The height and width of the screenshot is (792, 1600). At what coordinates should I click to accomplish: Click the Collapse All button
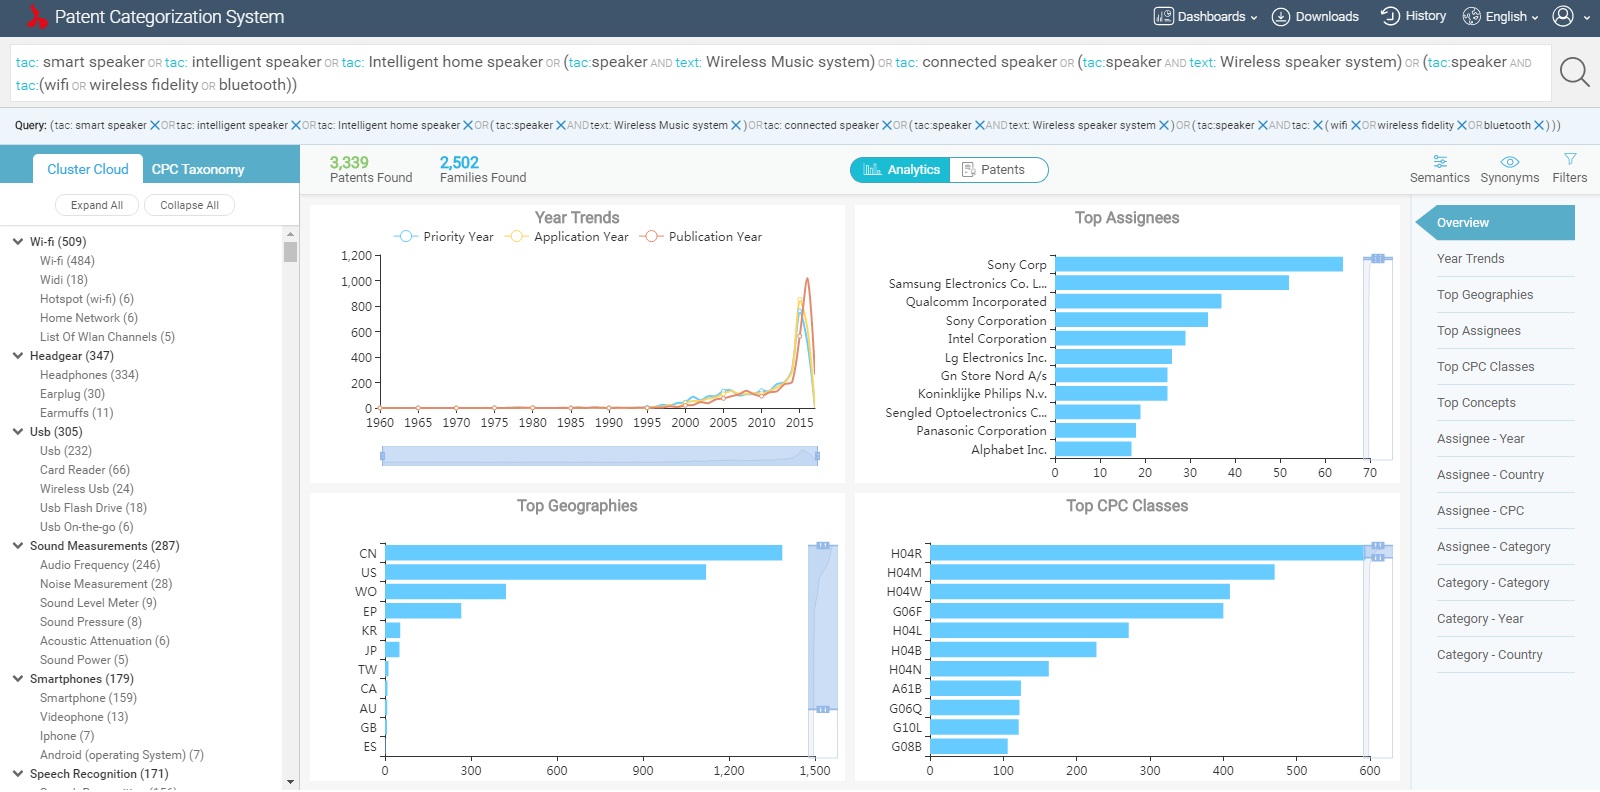tap(189, 205)
